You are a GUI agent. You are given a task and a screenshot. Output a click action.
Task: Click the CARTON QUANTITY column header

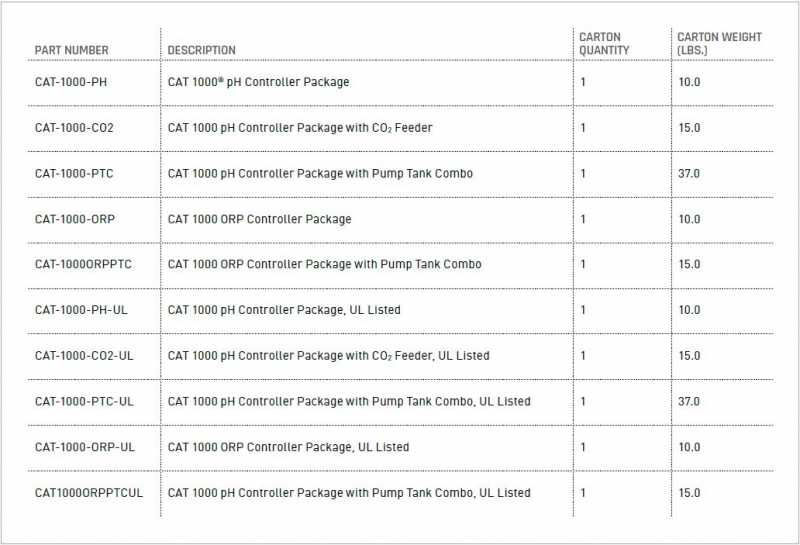pos(605,43)
